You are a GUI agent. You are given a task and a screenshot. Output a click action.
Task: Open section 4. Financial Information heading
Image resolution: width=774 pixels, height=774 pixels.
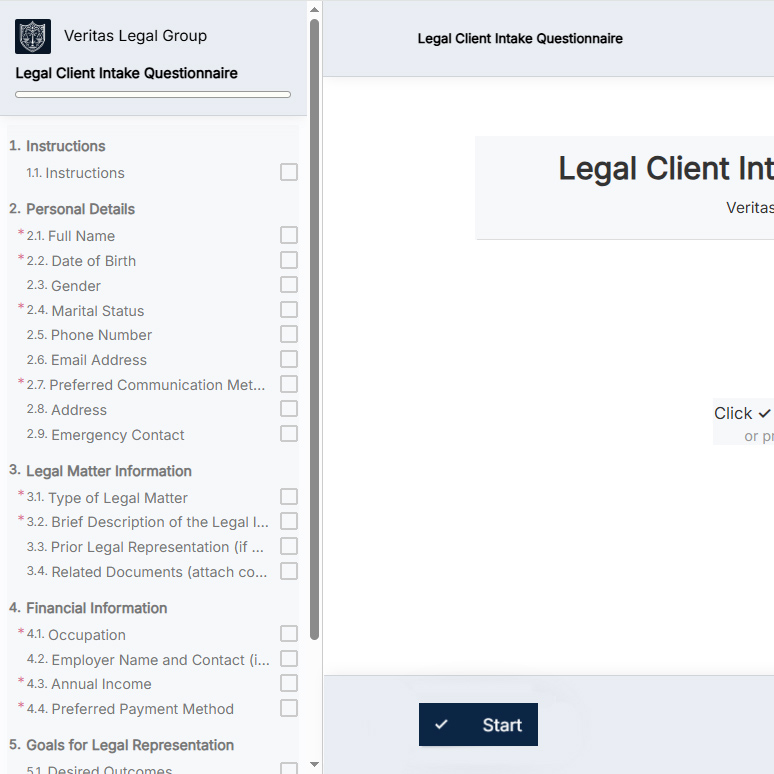pyautogui.click(x=88, y=608)
